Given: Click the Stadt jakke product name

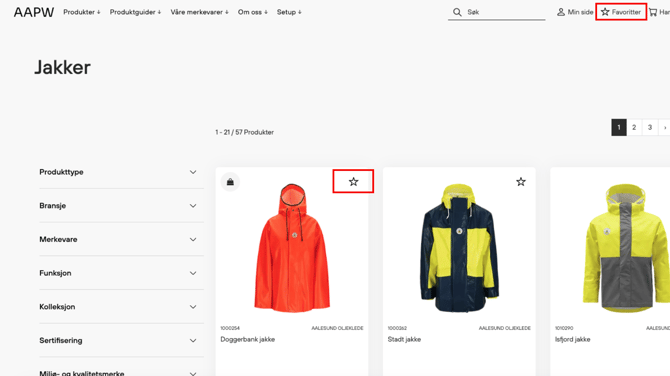Looking at the screenshot, I should pos(404,339).
